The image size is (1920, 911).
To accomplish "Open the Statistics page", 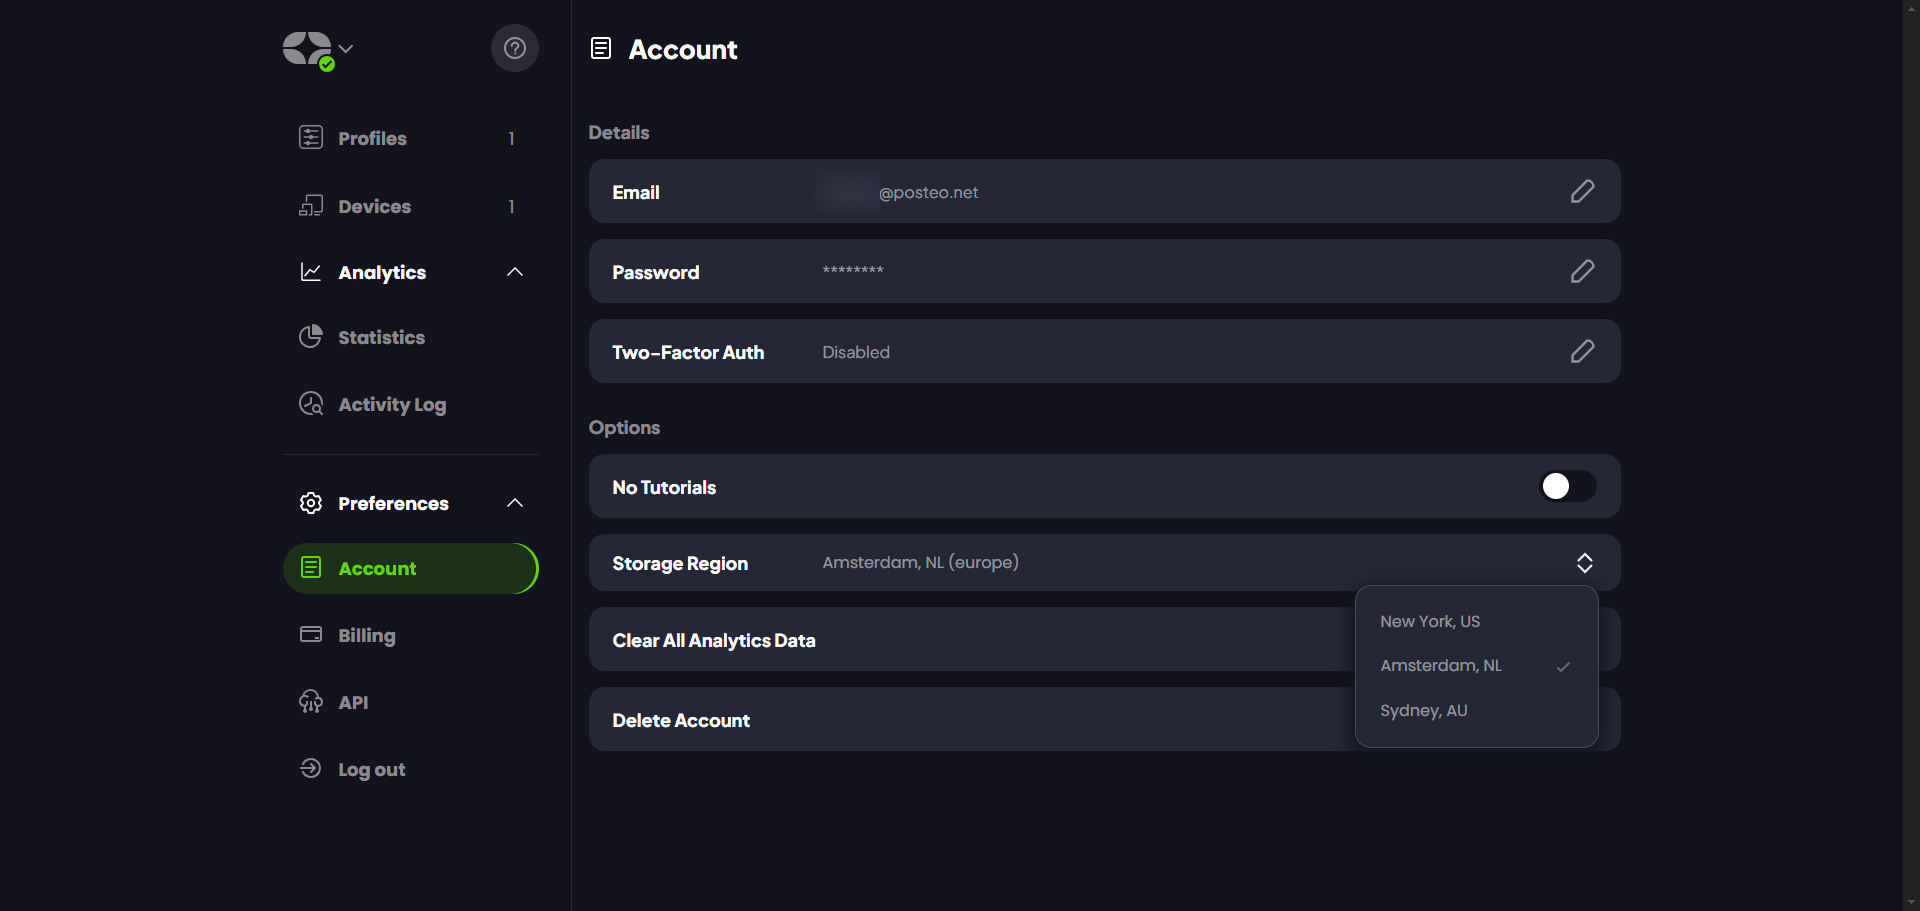I will [x=380, y=337].
